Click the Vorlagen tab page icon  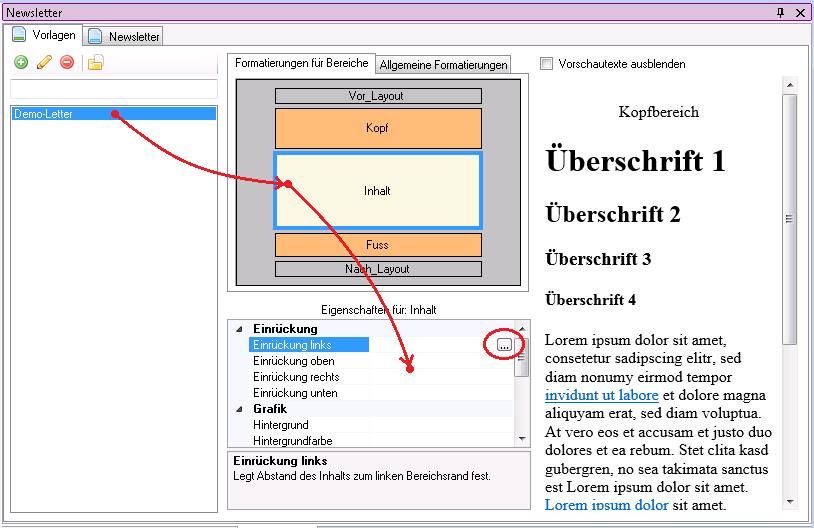click(x=19, y=35)
